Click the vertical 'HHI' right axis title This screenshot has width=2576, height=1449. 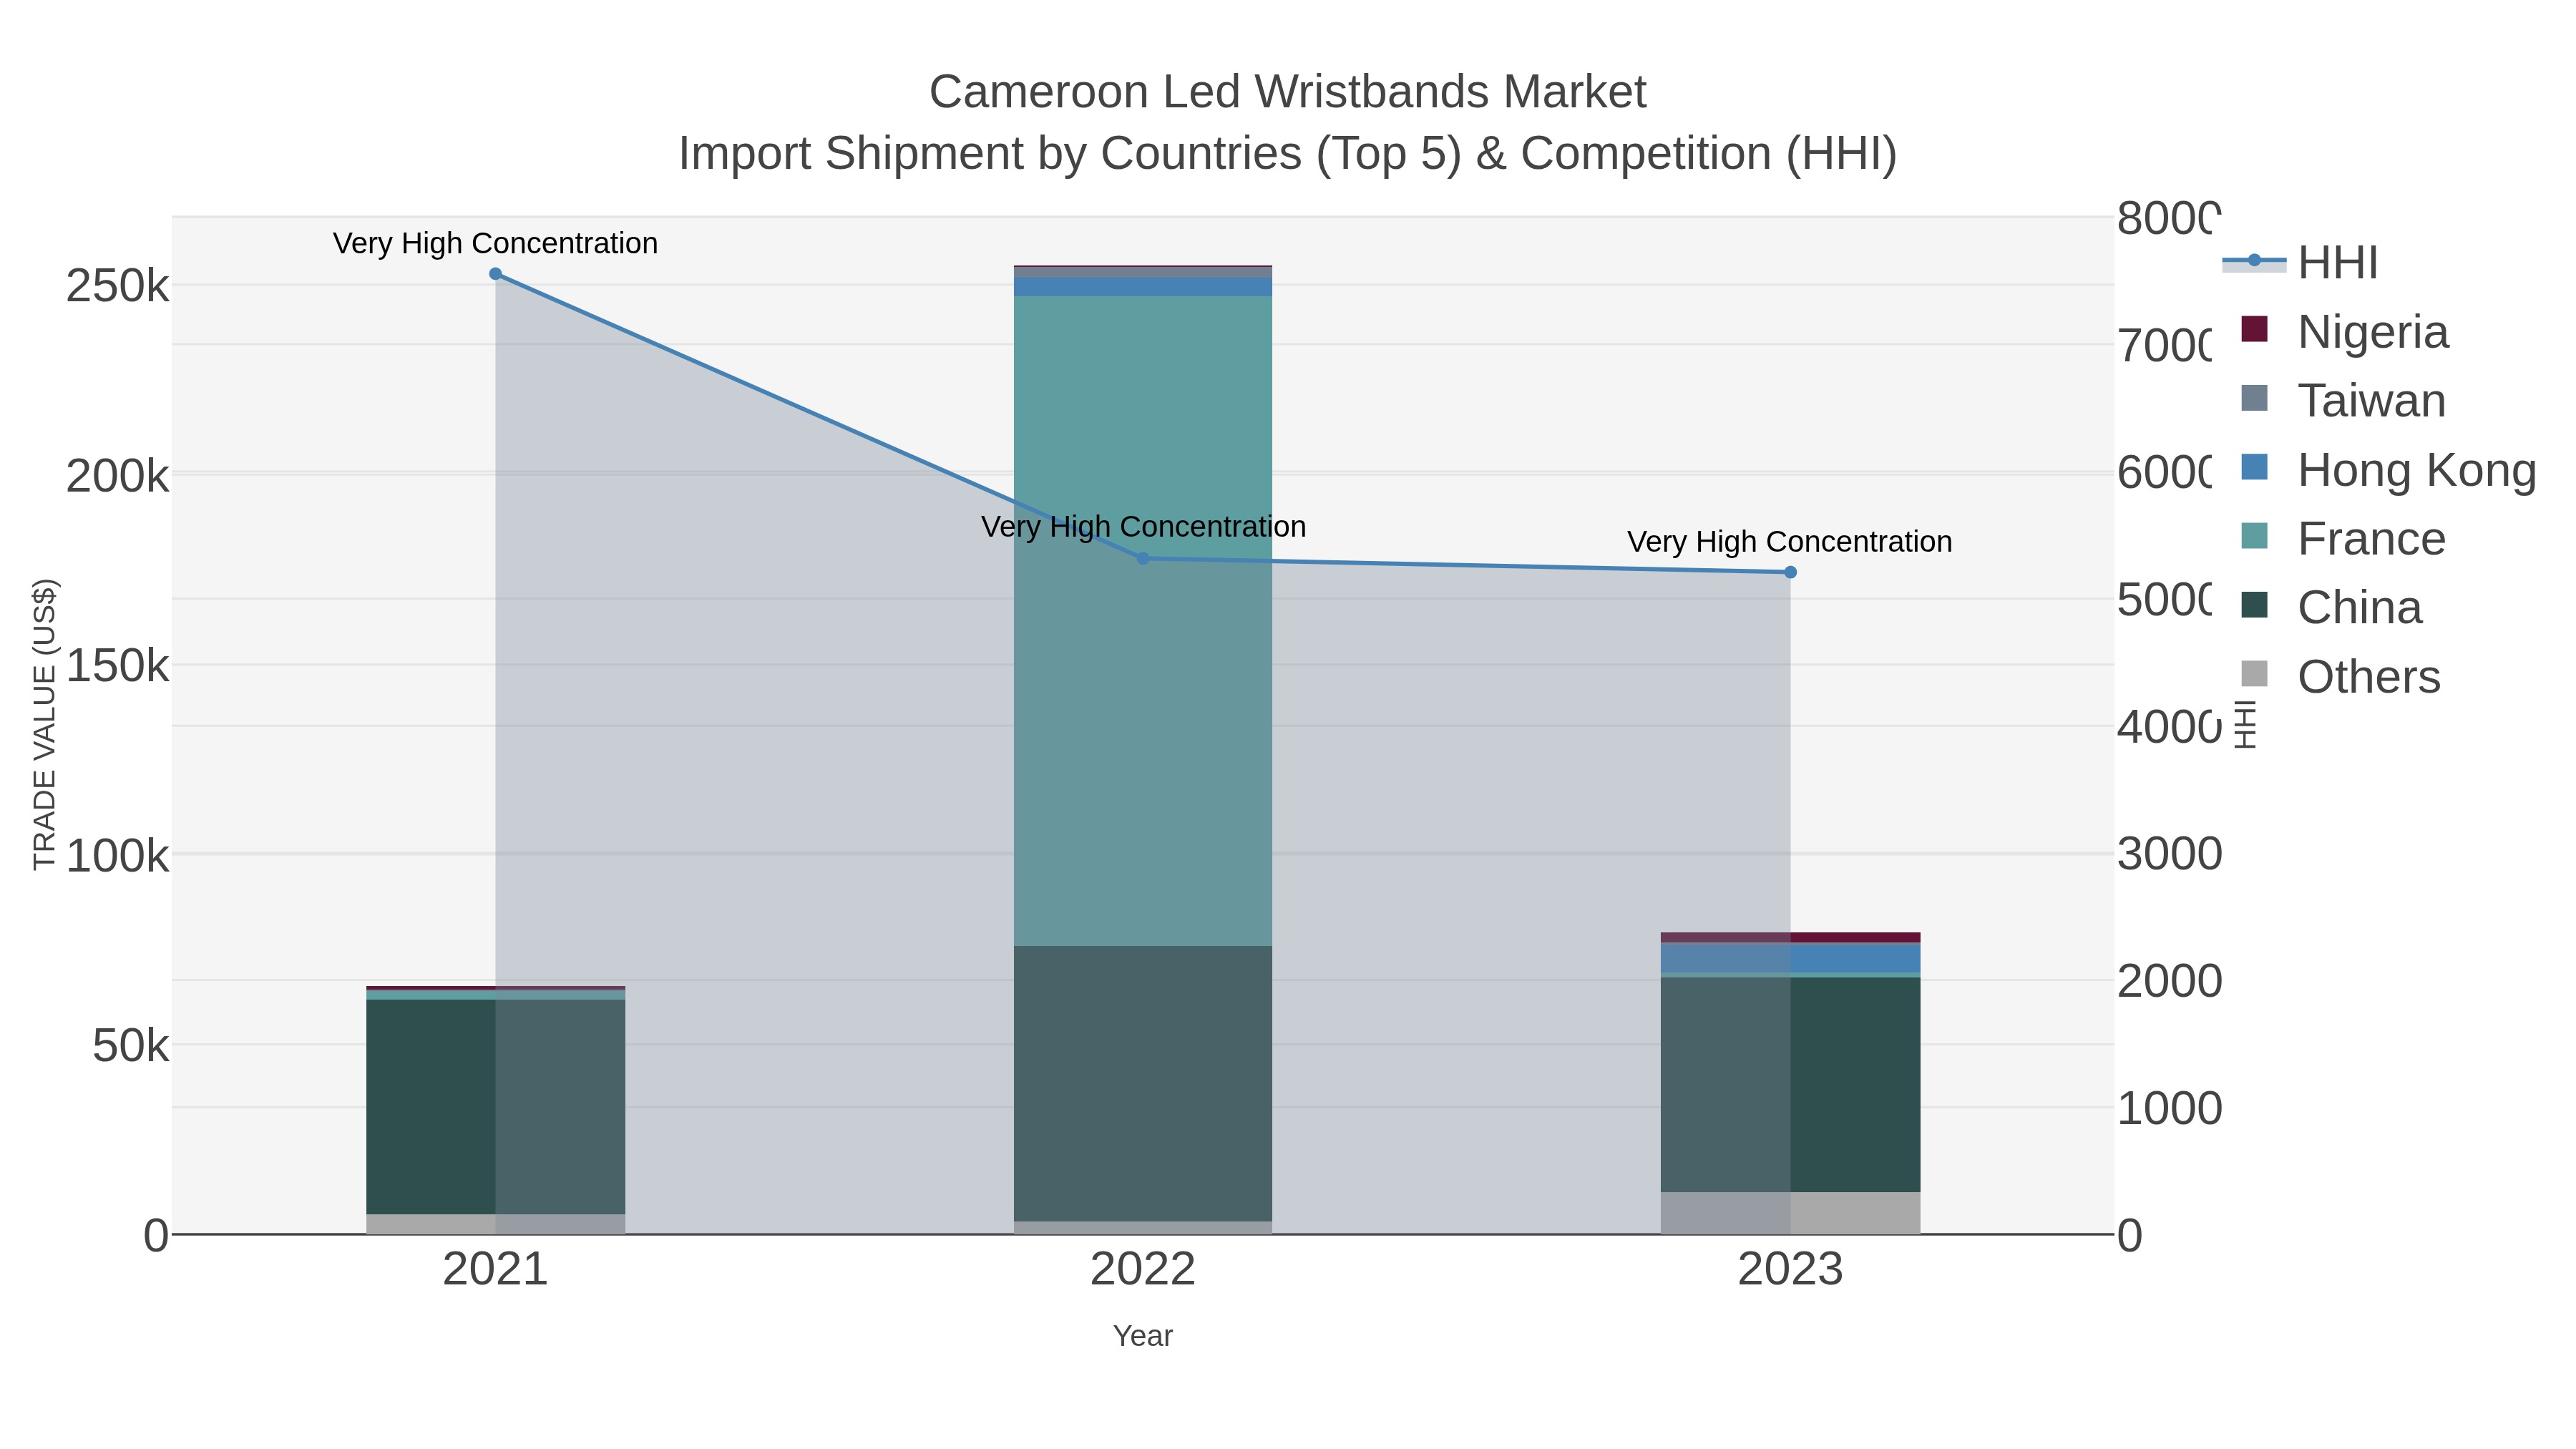pyautogui.click(x=2245, y=724)
